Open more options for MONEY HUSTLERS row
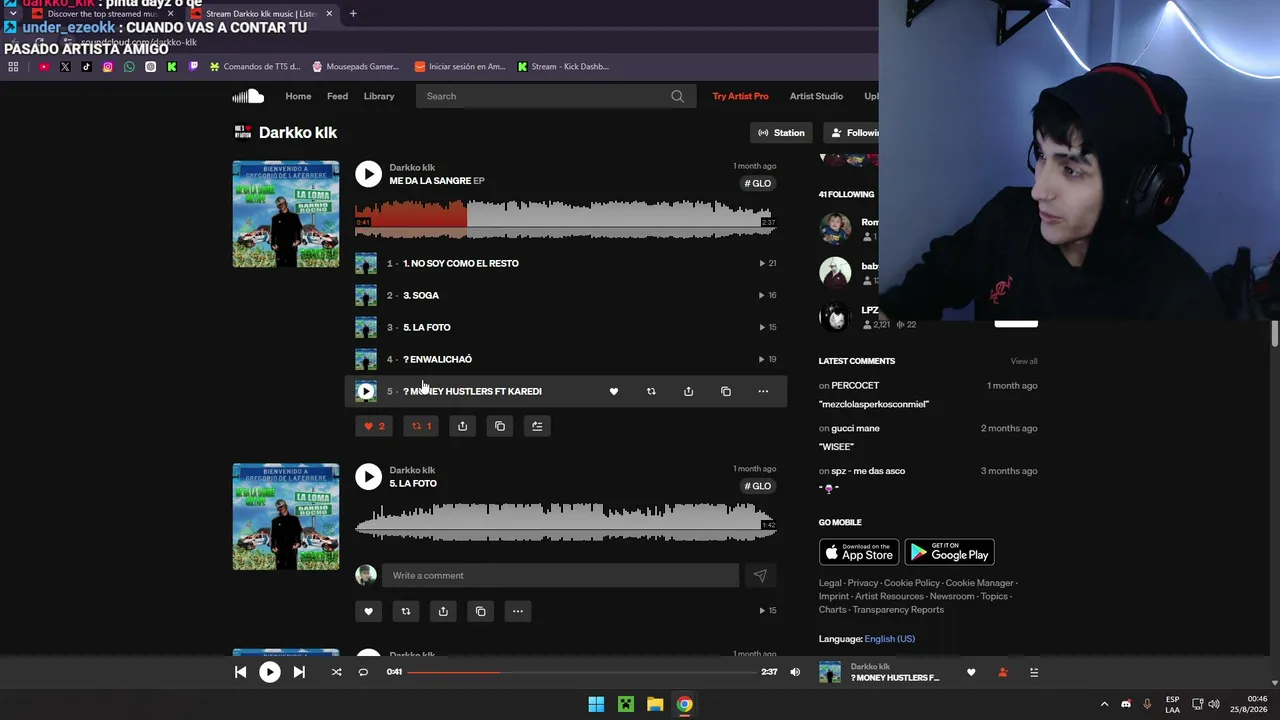This screenshot has height=720, width=1280. [x=763, y=391]
